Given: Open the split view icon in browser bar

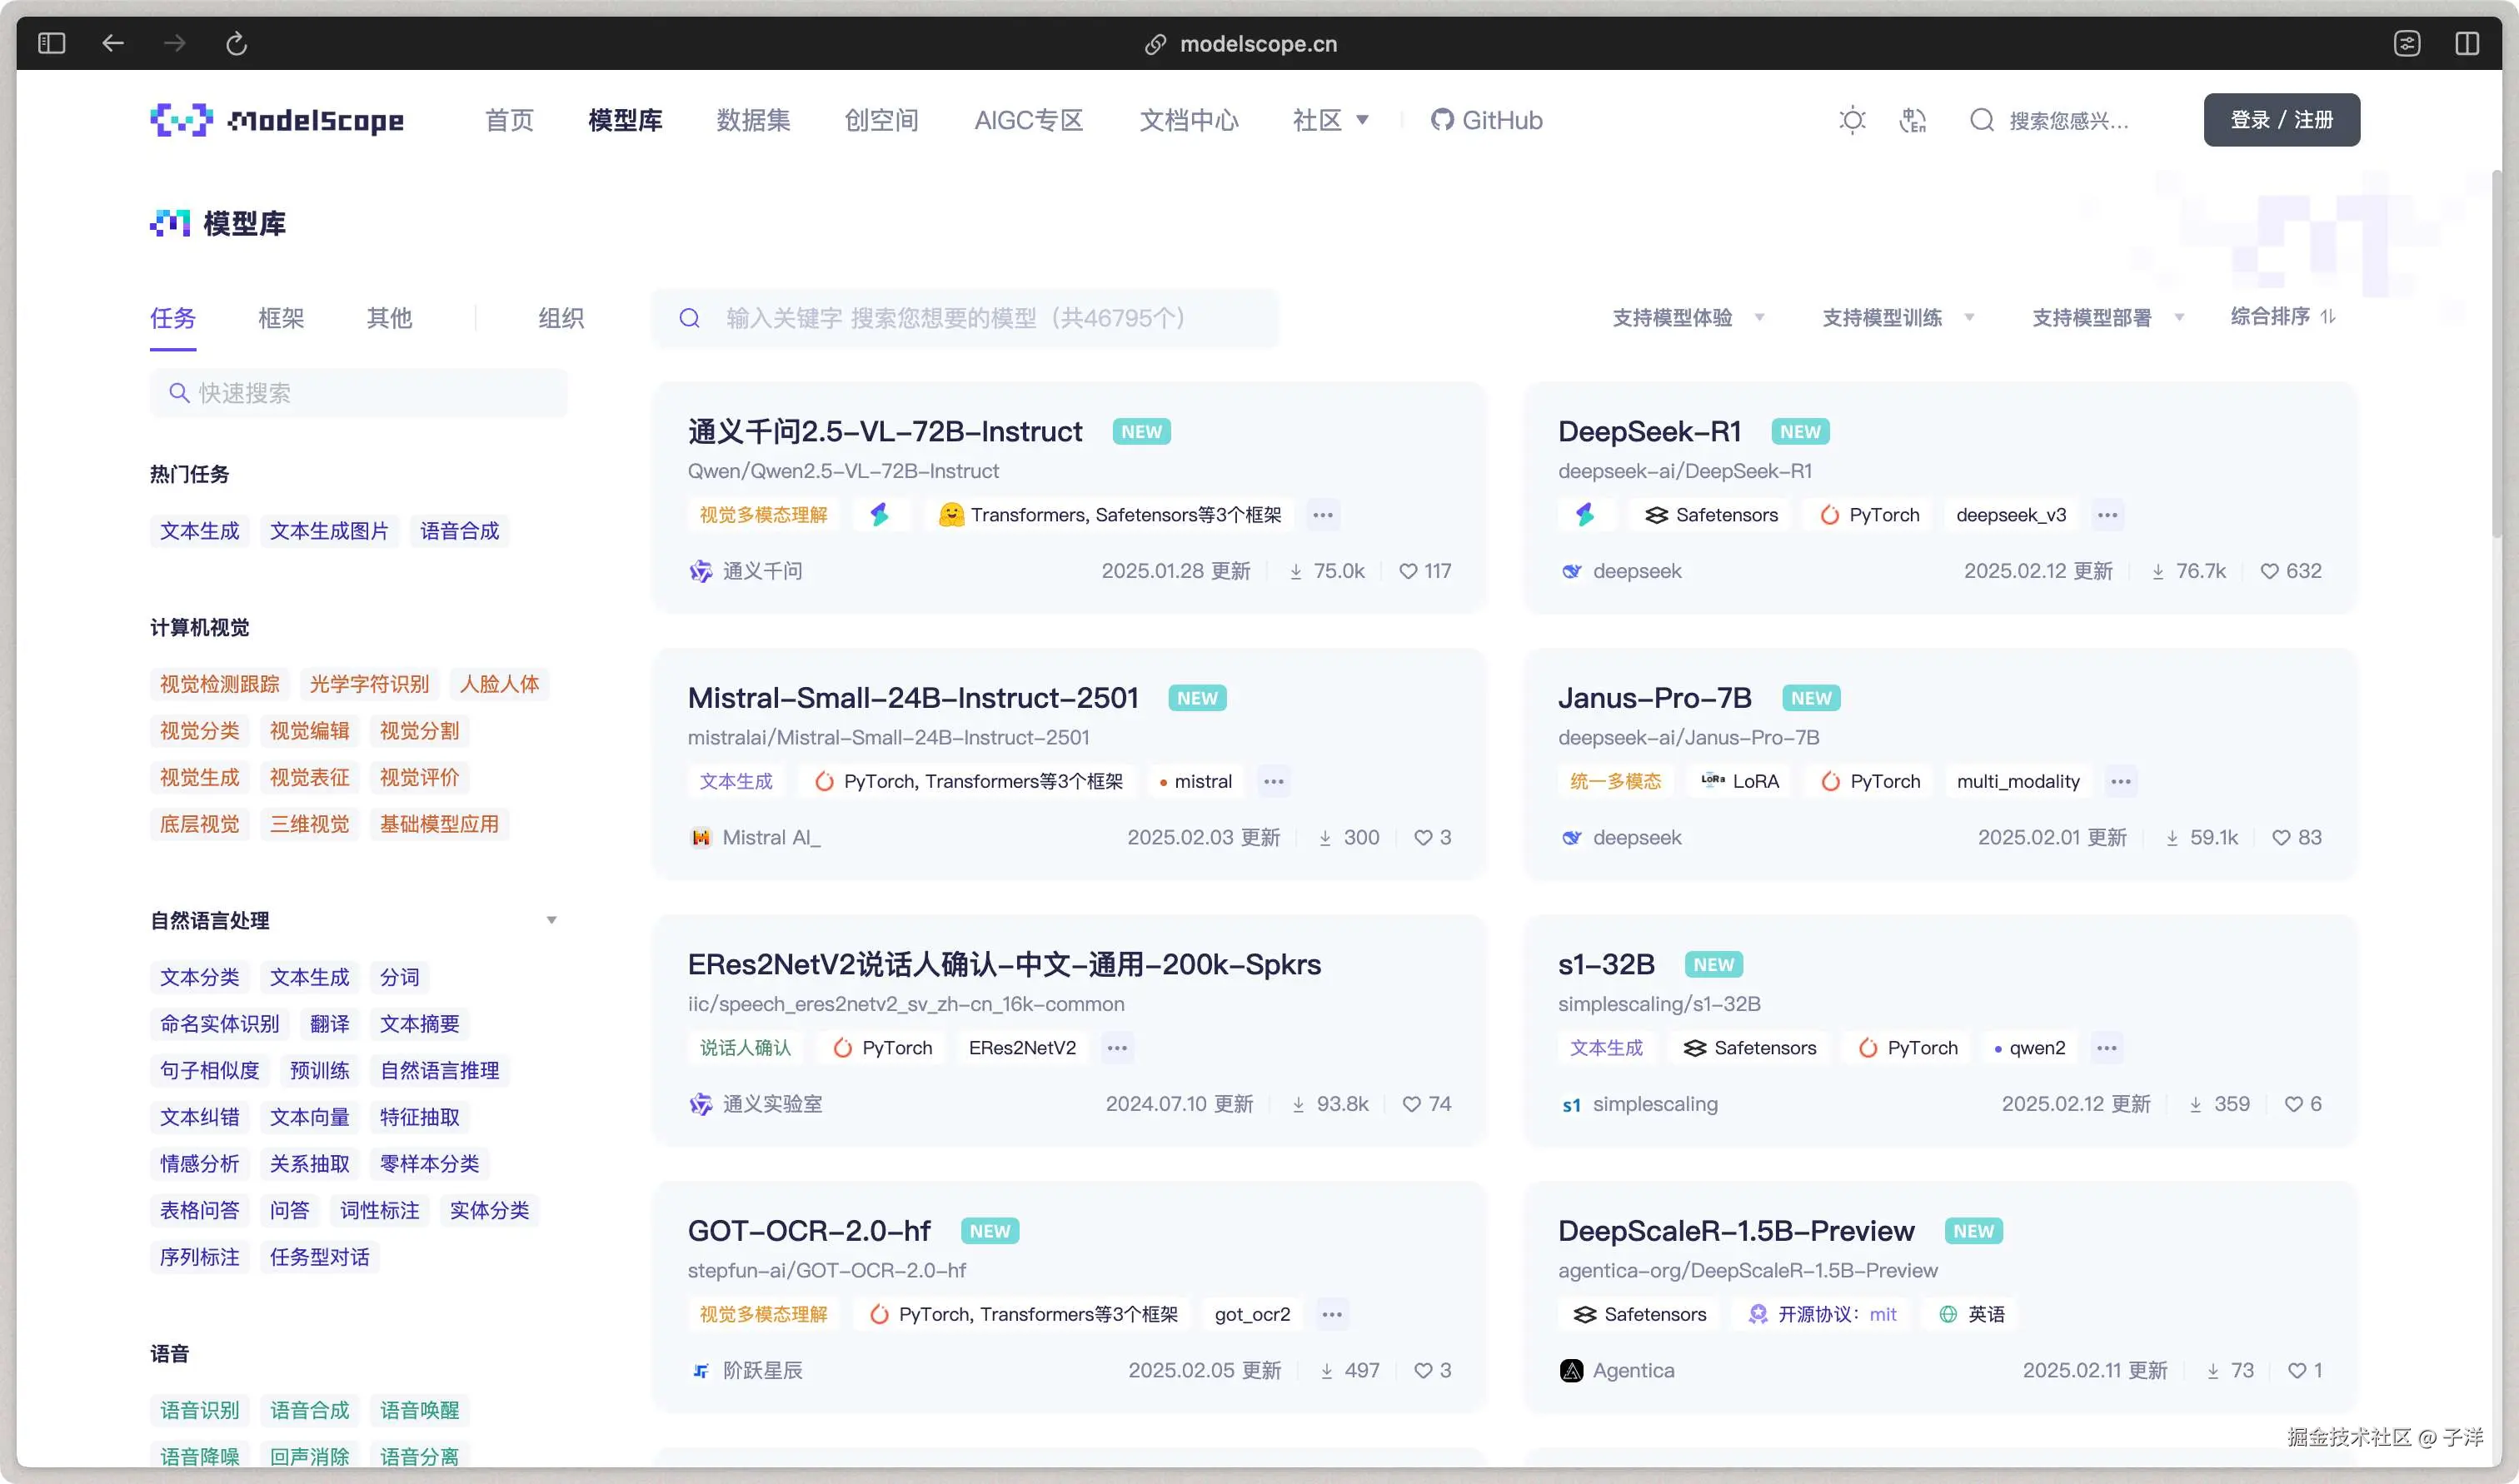Looking at the screenshot, I should tap(2466, 44).
